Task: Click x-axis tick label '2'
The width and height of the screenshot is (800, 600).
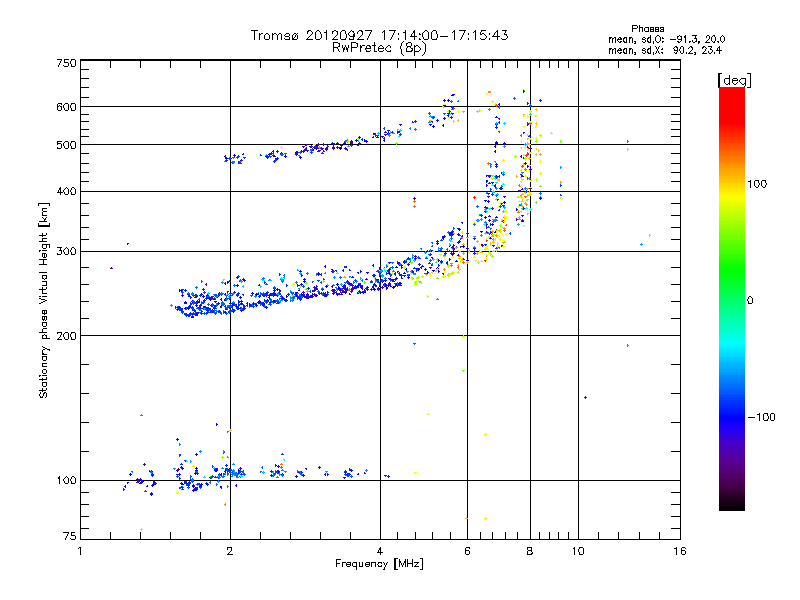Action: [x=230, y=552]
